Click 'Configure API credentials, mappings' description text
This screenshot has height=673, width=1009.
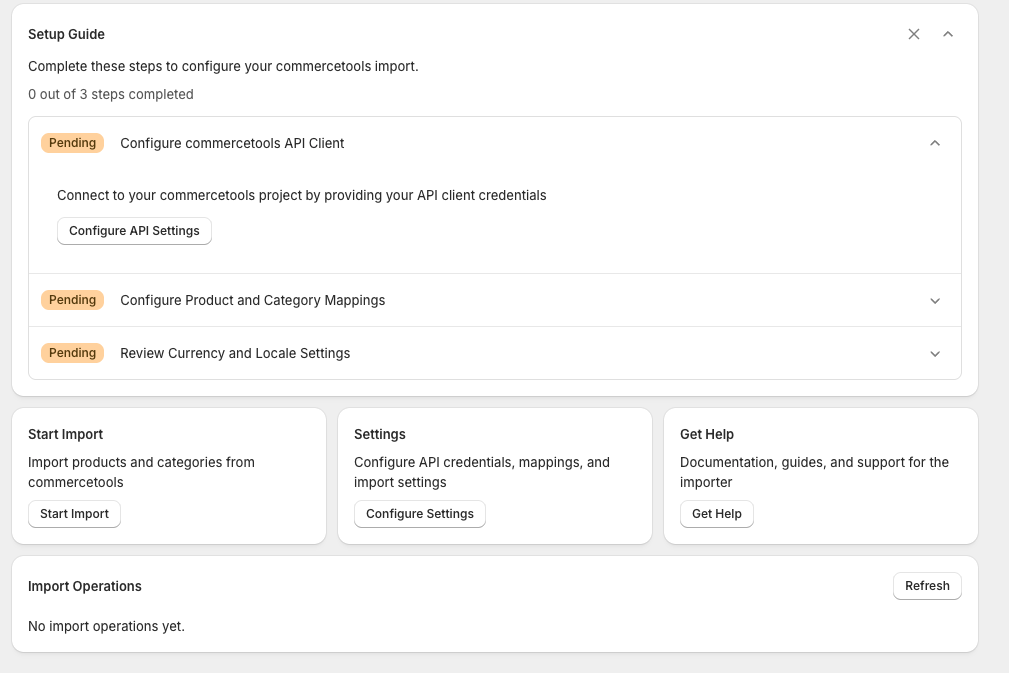click(482, 472)
